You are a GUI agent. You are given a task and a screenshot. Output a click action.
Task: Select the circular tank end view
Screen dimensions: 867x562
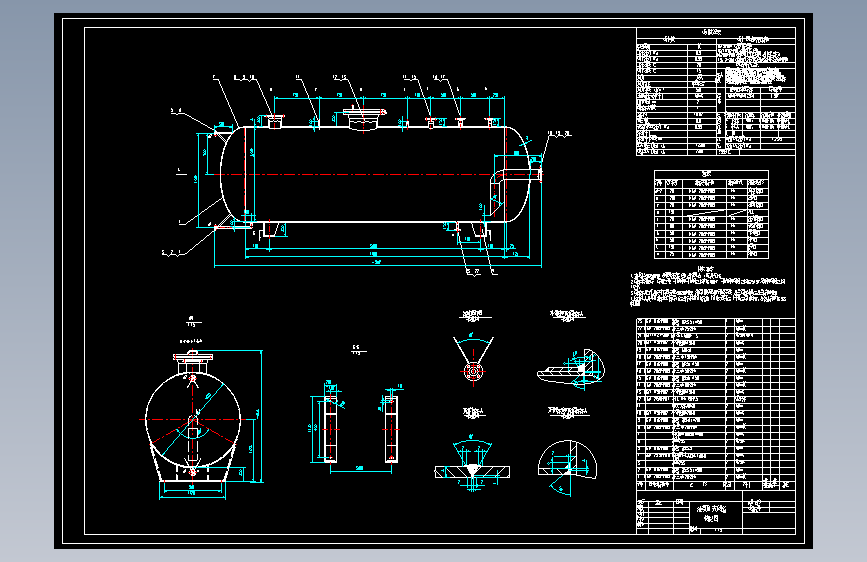(x=192, y=419)
